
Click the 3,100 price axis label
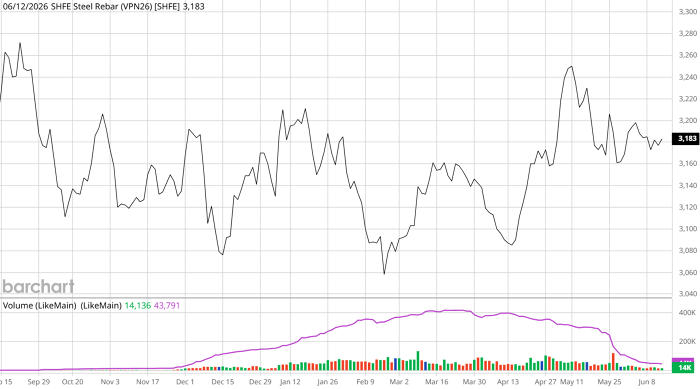(688, 229)
